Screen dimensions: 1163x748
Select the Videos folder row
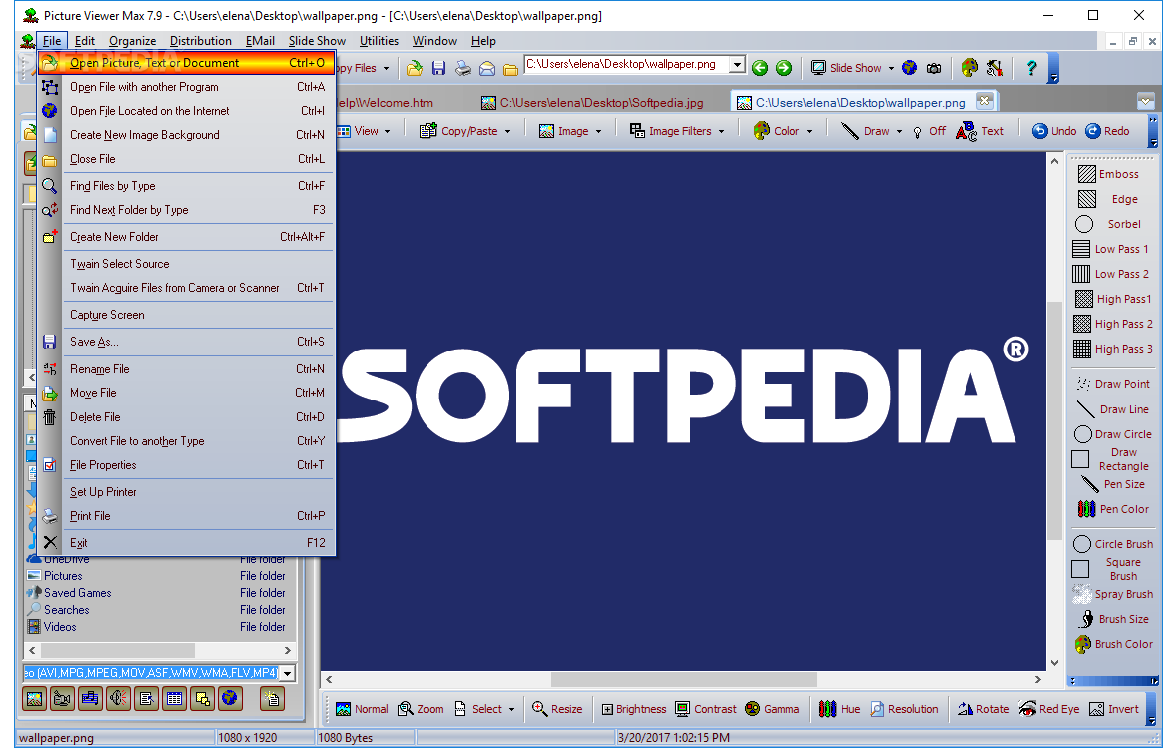(159, 627)
